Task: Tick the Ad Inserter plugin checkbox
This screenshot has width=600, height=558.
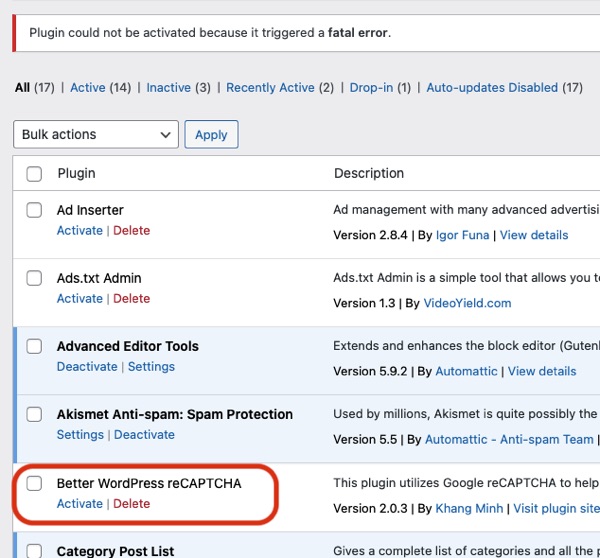Action: (34, 210)
